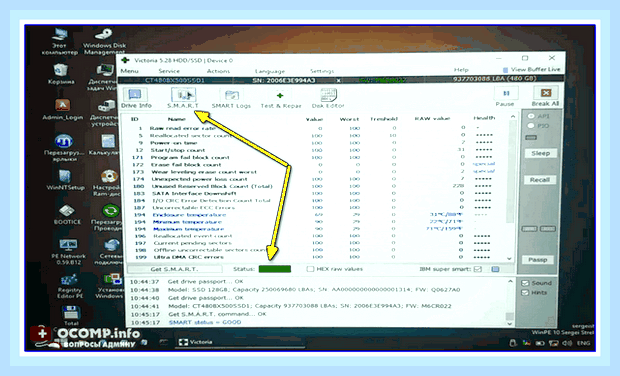The width and height of the screenshot is (620, 376).
Task: Open the Help menu
Action: click(x=461, y=70)
